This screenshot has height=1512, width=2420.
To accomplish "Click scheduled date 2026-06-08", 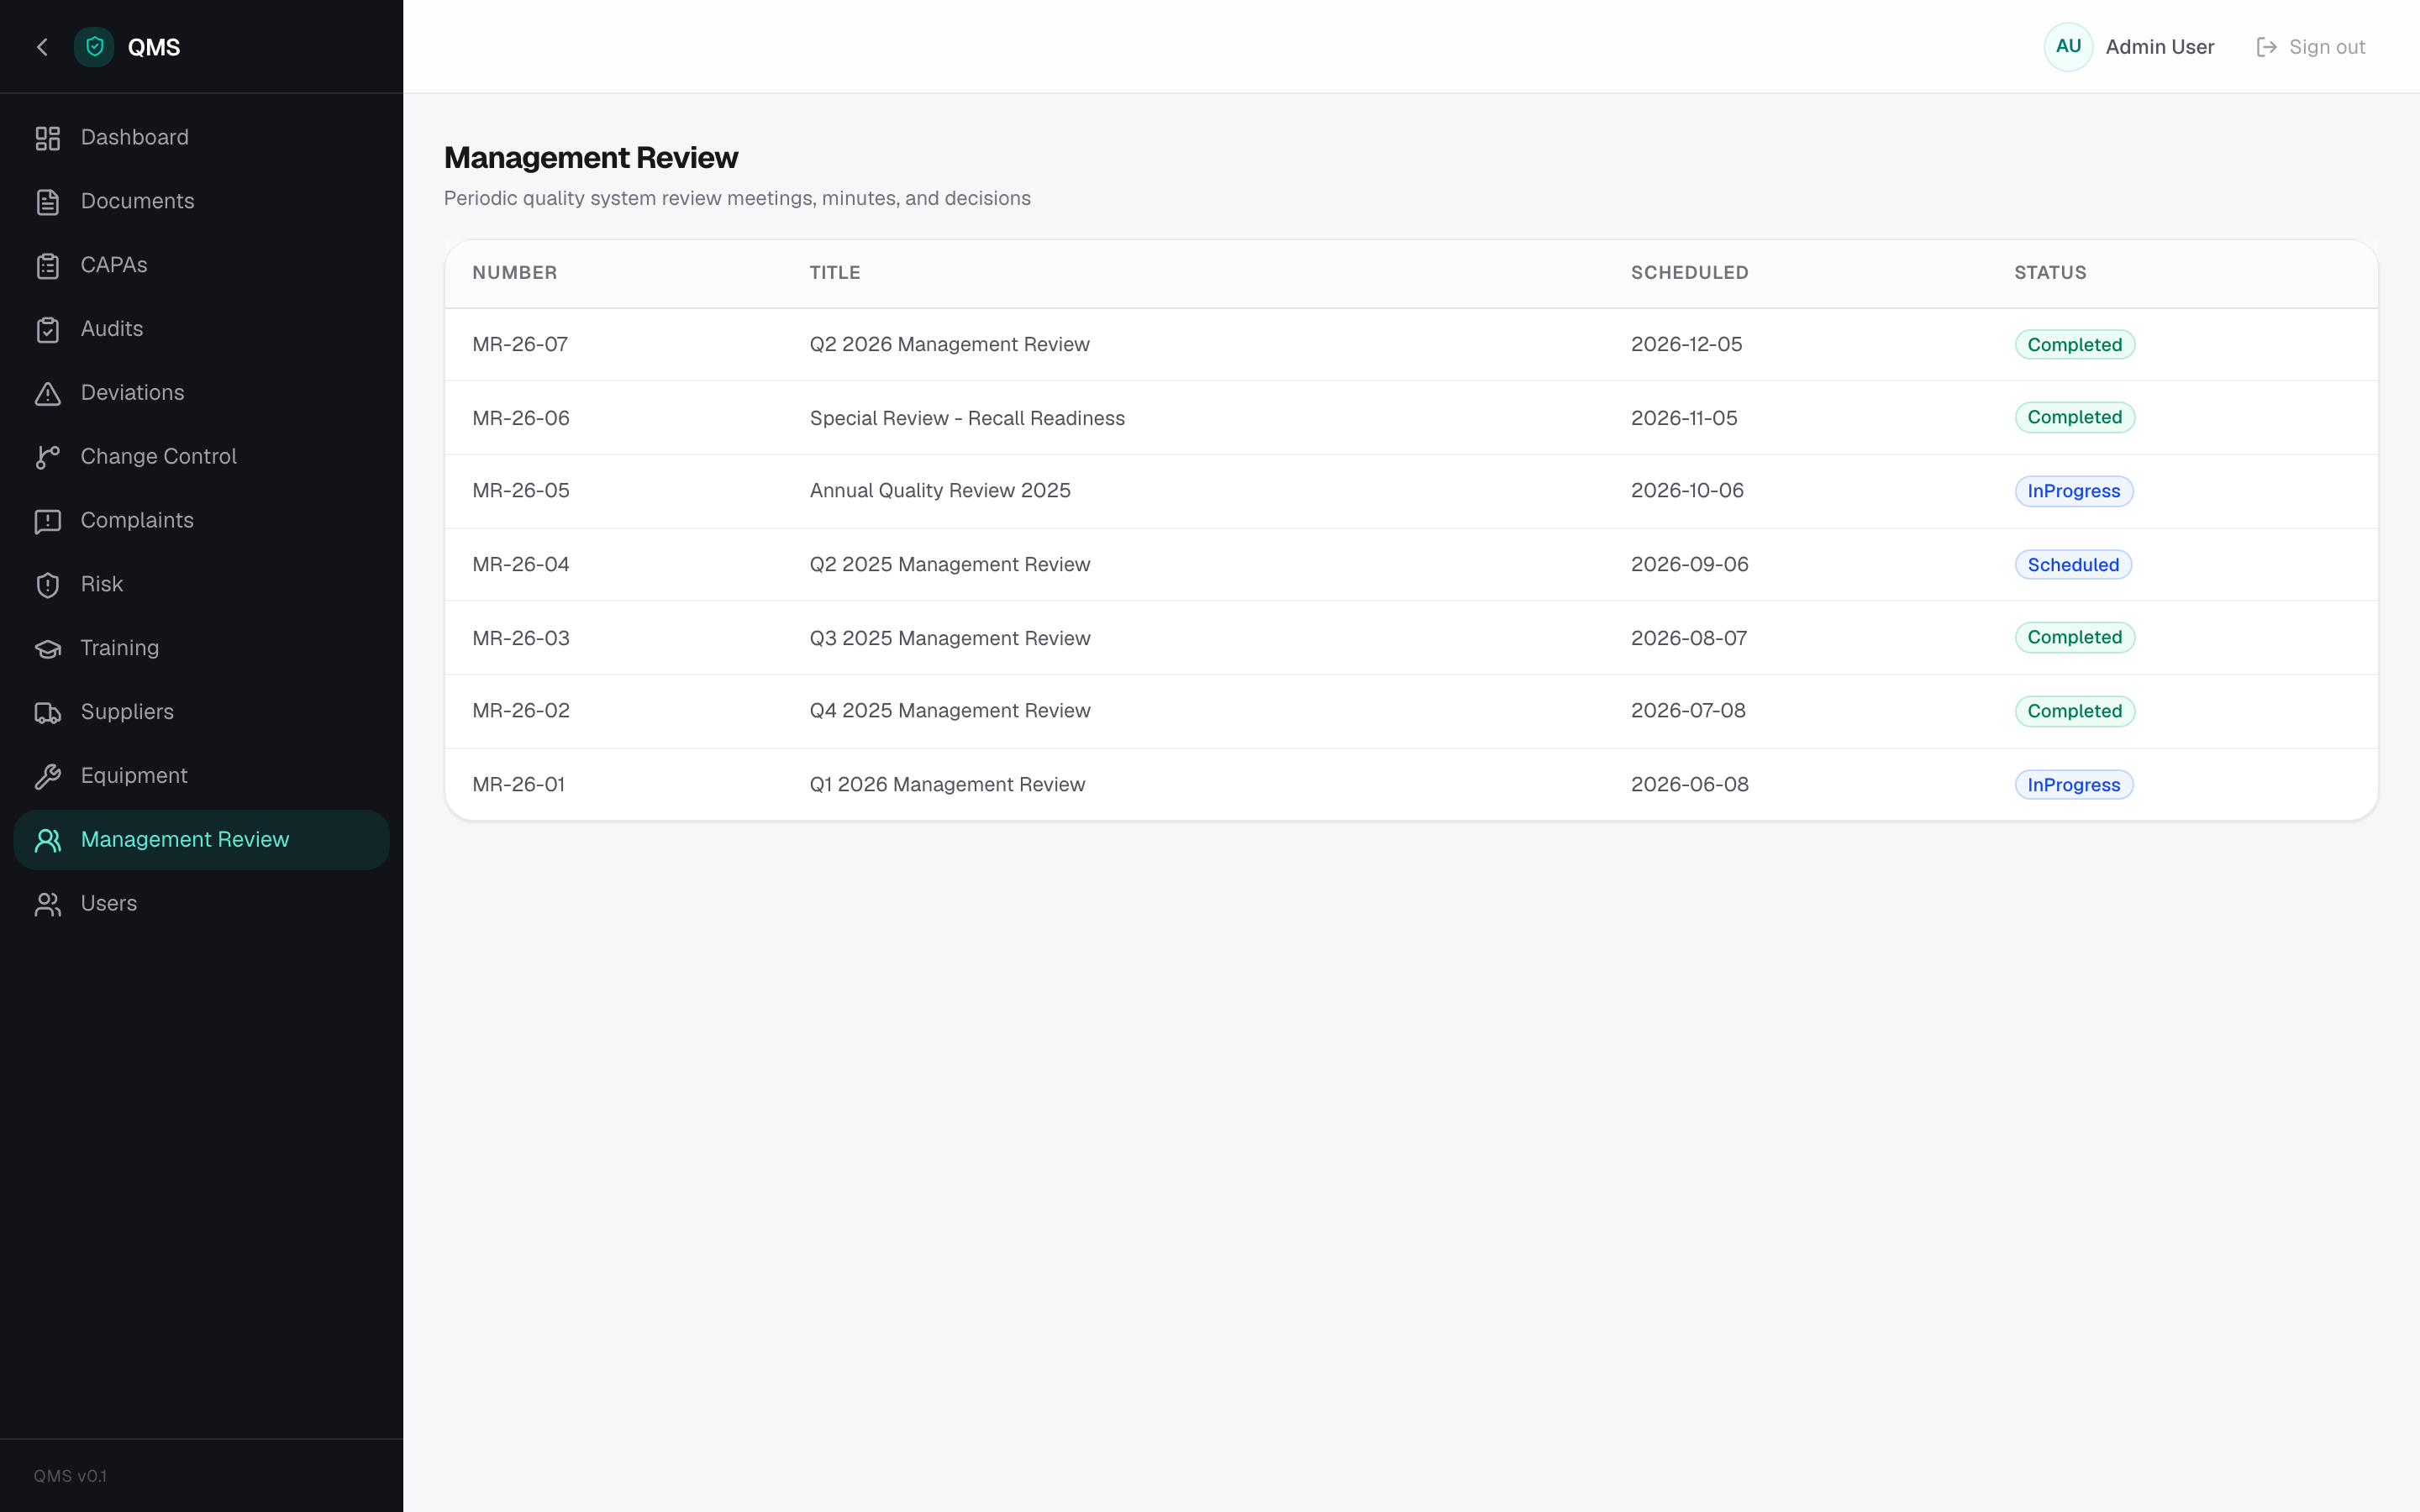I will [1689, 785].
